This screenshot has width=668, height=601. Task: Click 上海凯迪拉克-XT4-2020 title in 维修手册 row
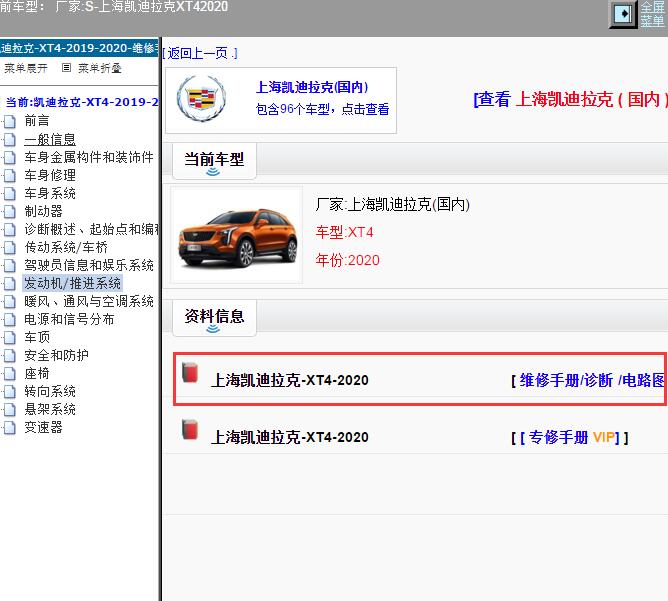click(290, 380)
